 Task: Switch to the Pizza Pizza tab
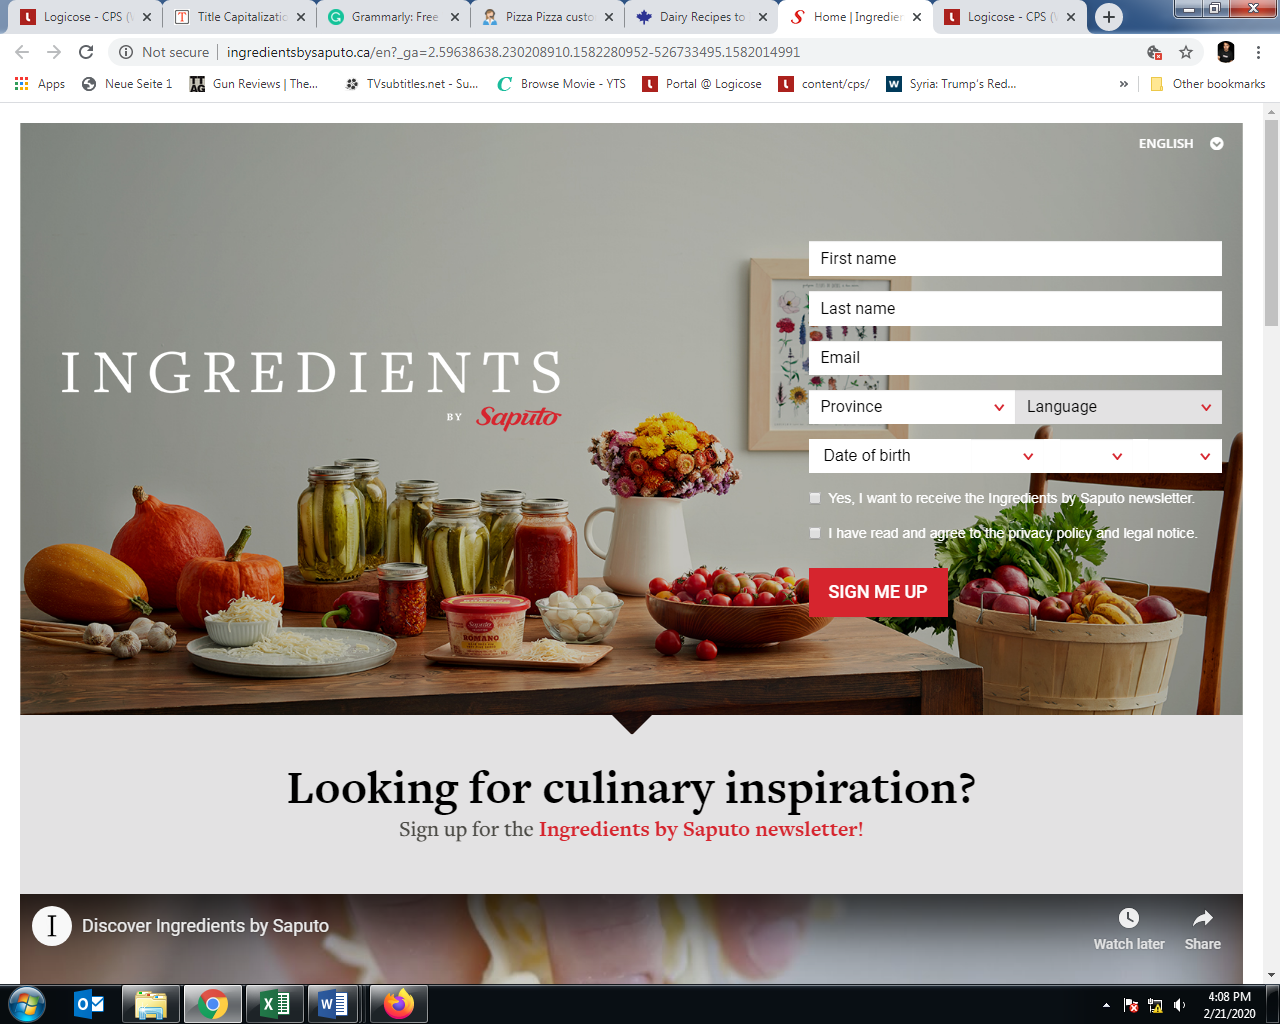pos(547,17)
